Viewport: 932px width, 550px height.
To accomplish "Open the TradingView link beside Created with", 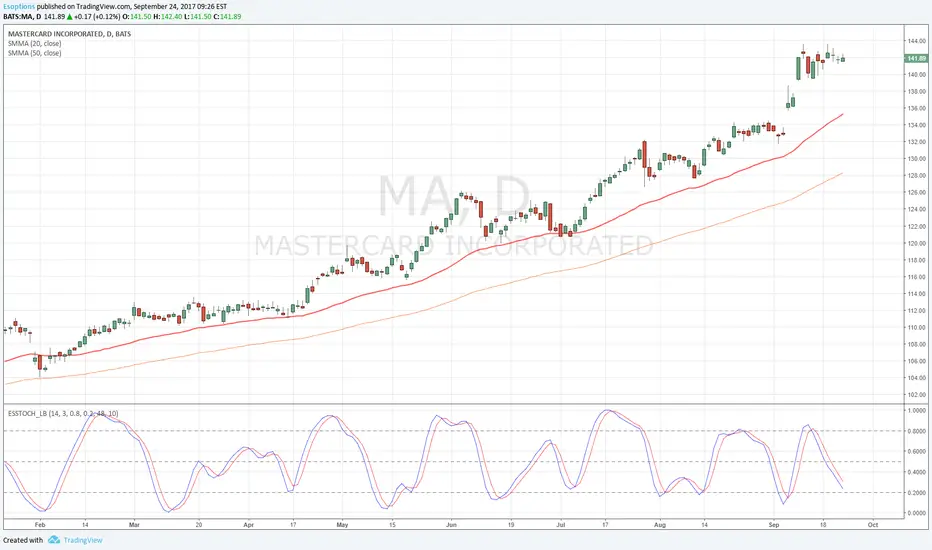I will pos(83,540).
